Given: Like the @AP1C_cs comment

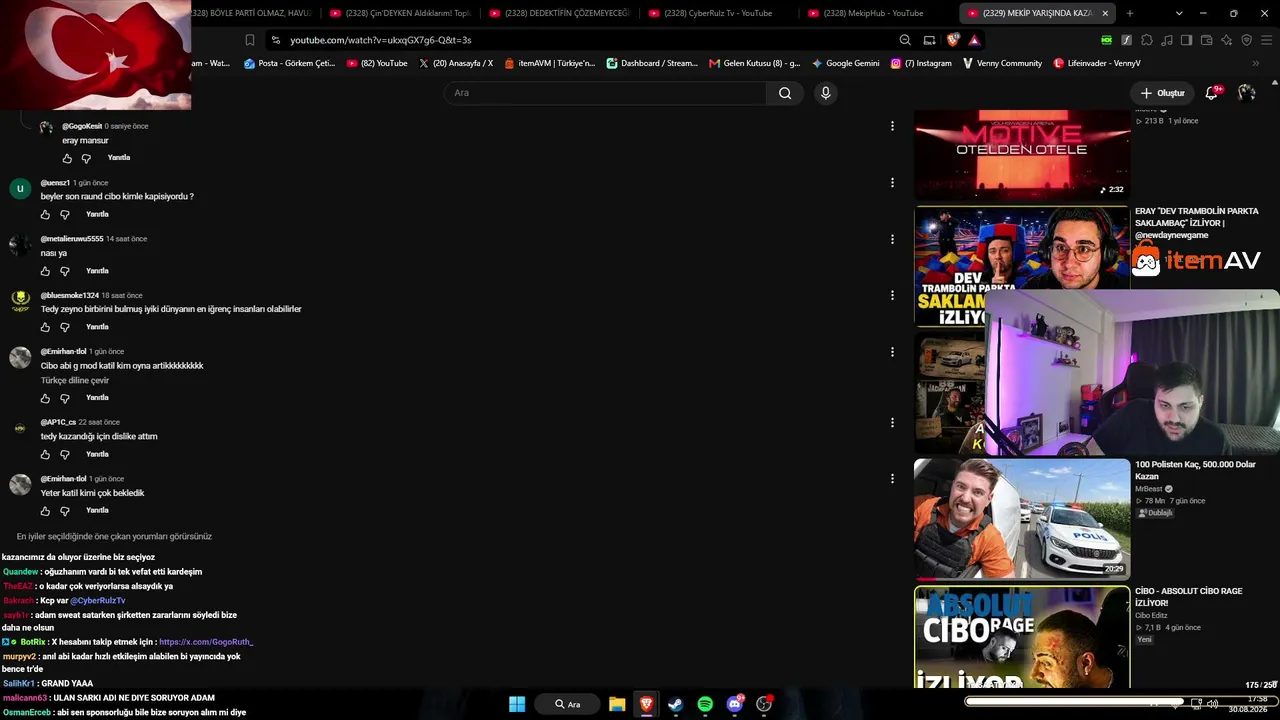Looking at the screenshot, I should pyautogui.click(x=45, y=455).
